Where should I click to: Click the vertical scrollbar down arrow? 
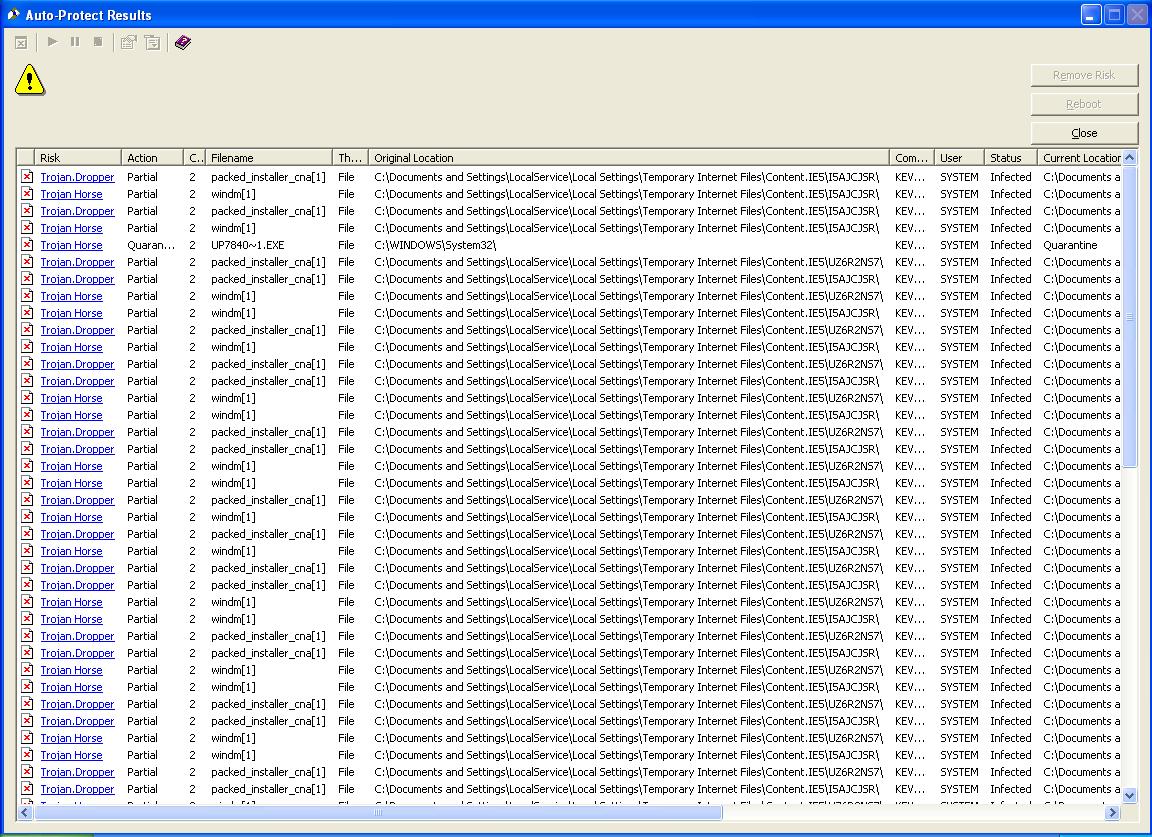pos(1130,796)
